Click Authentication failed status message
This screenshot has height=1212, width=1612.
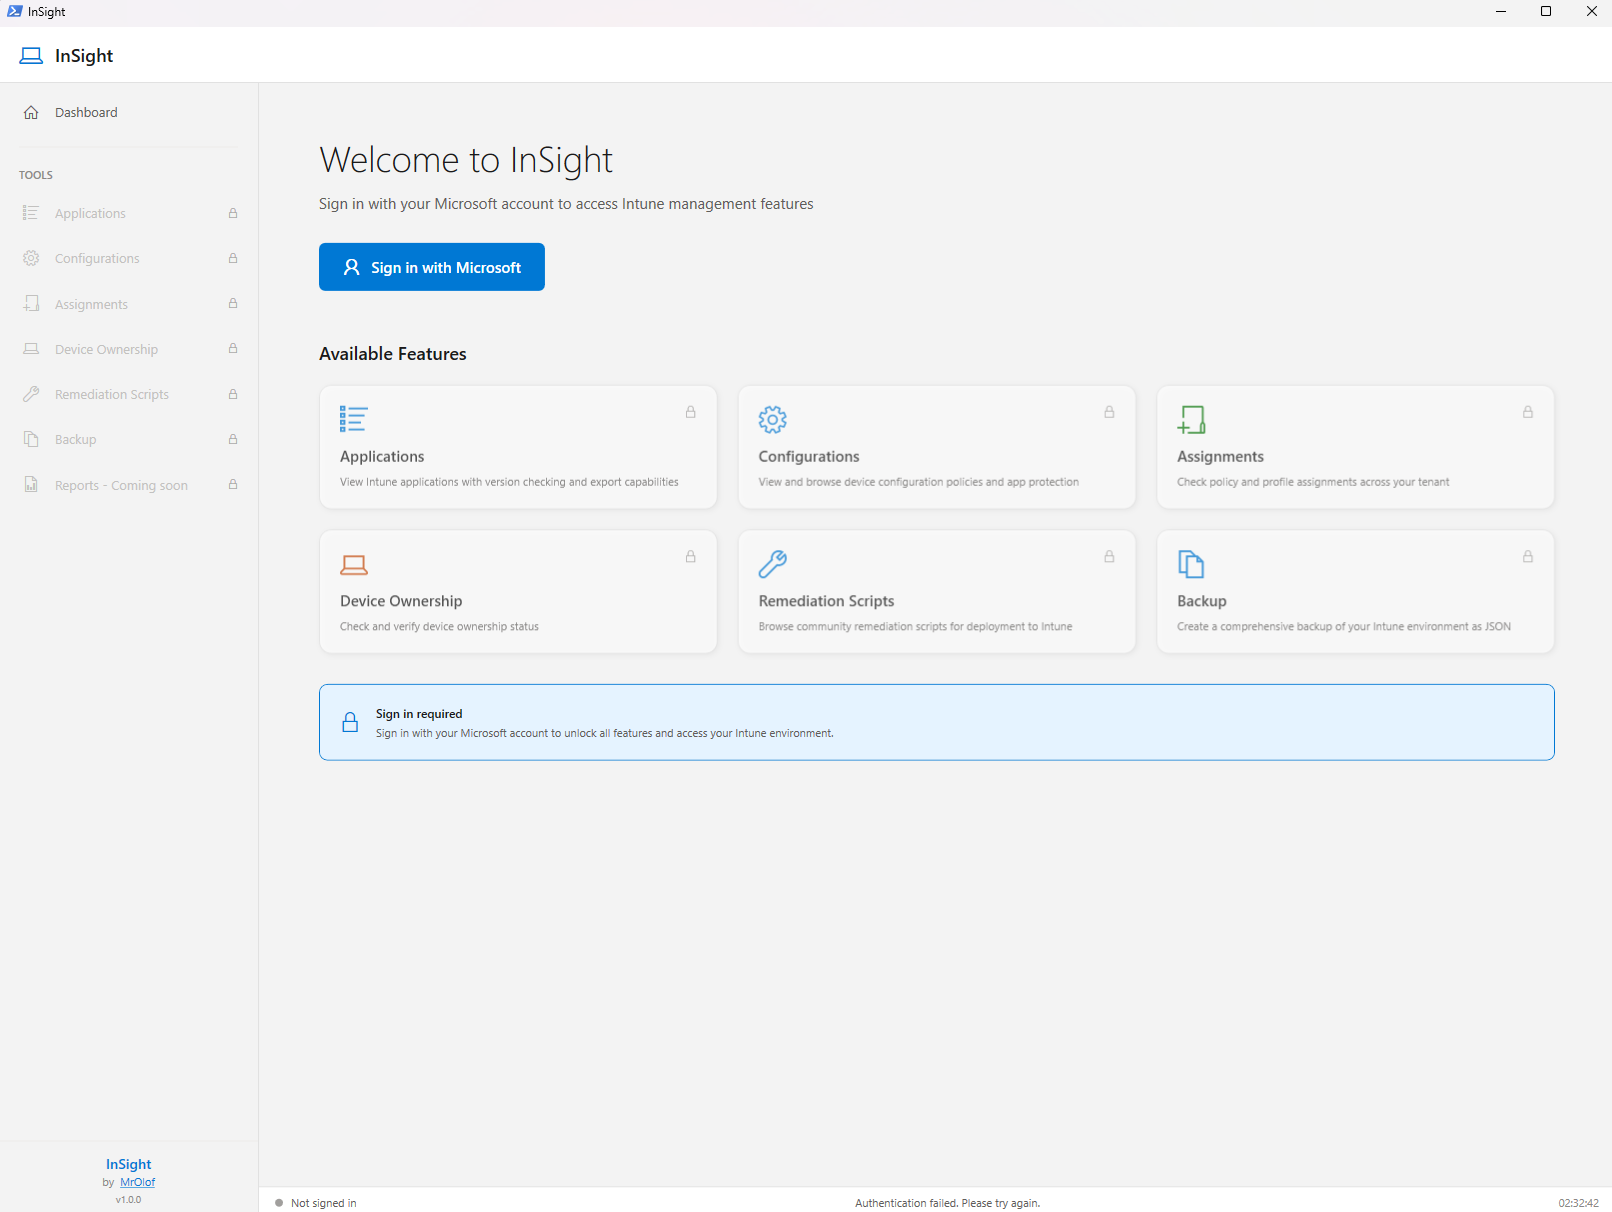tap(948, 1203)
